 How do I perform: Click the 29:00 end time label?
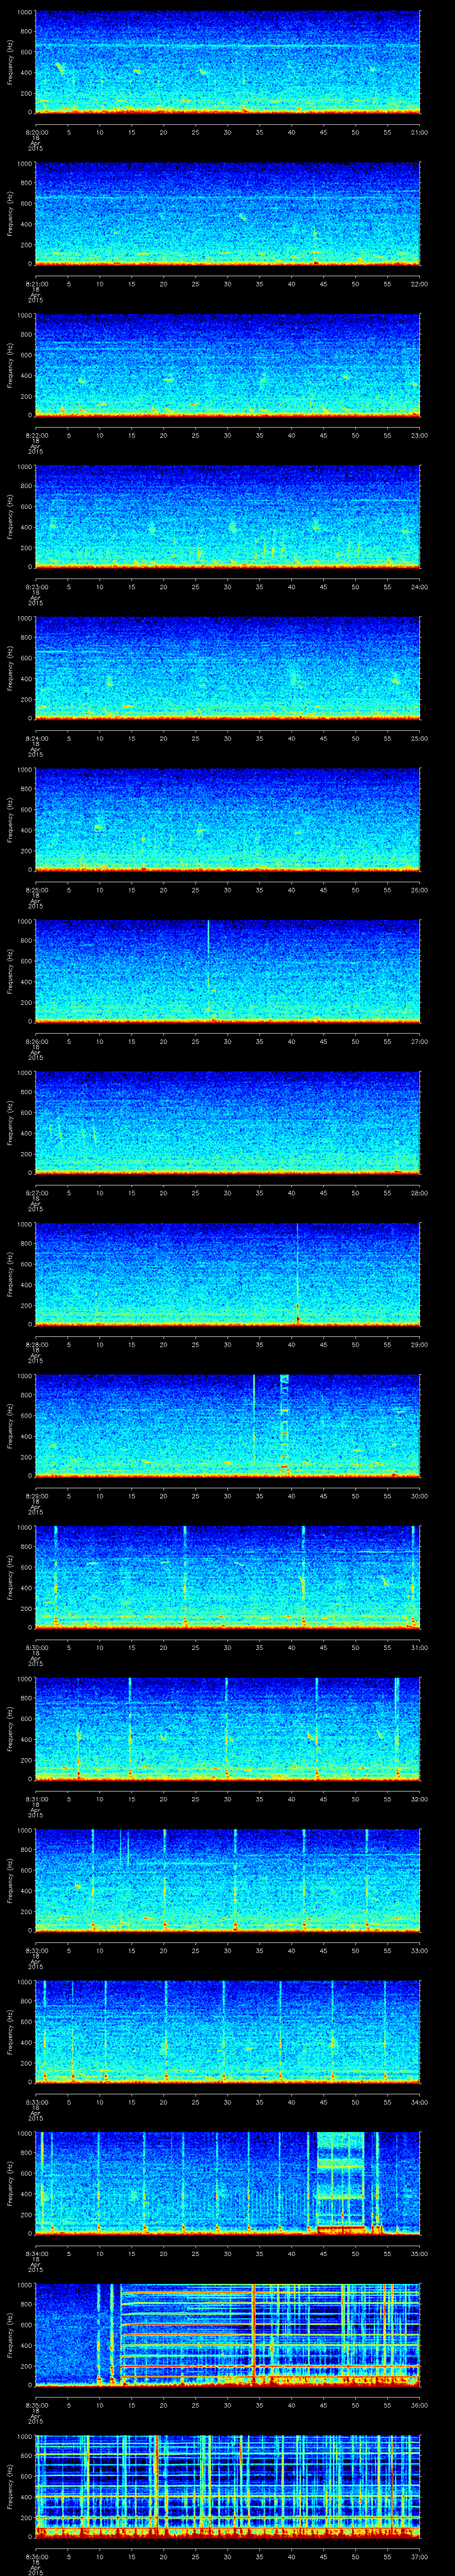pyautogui.click(x=420, y=1344)
